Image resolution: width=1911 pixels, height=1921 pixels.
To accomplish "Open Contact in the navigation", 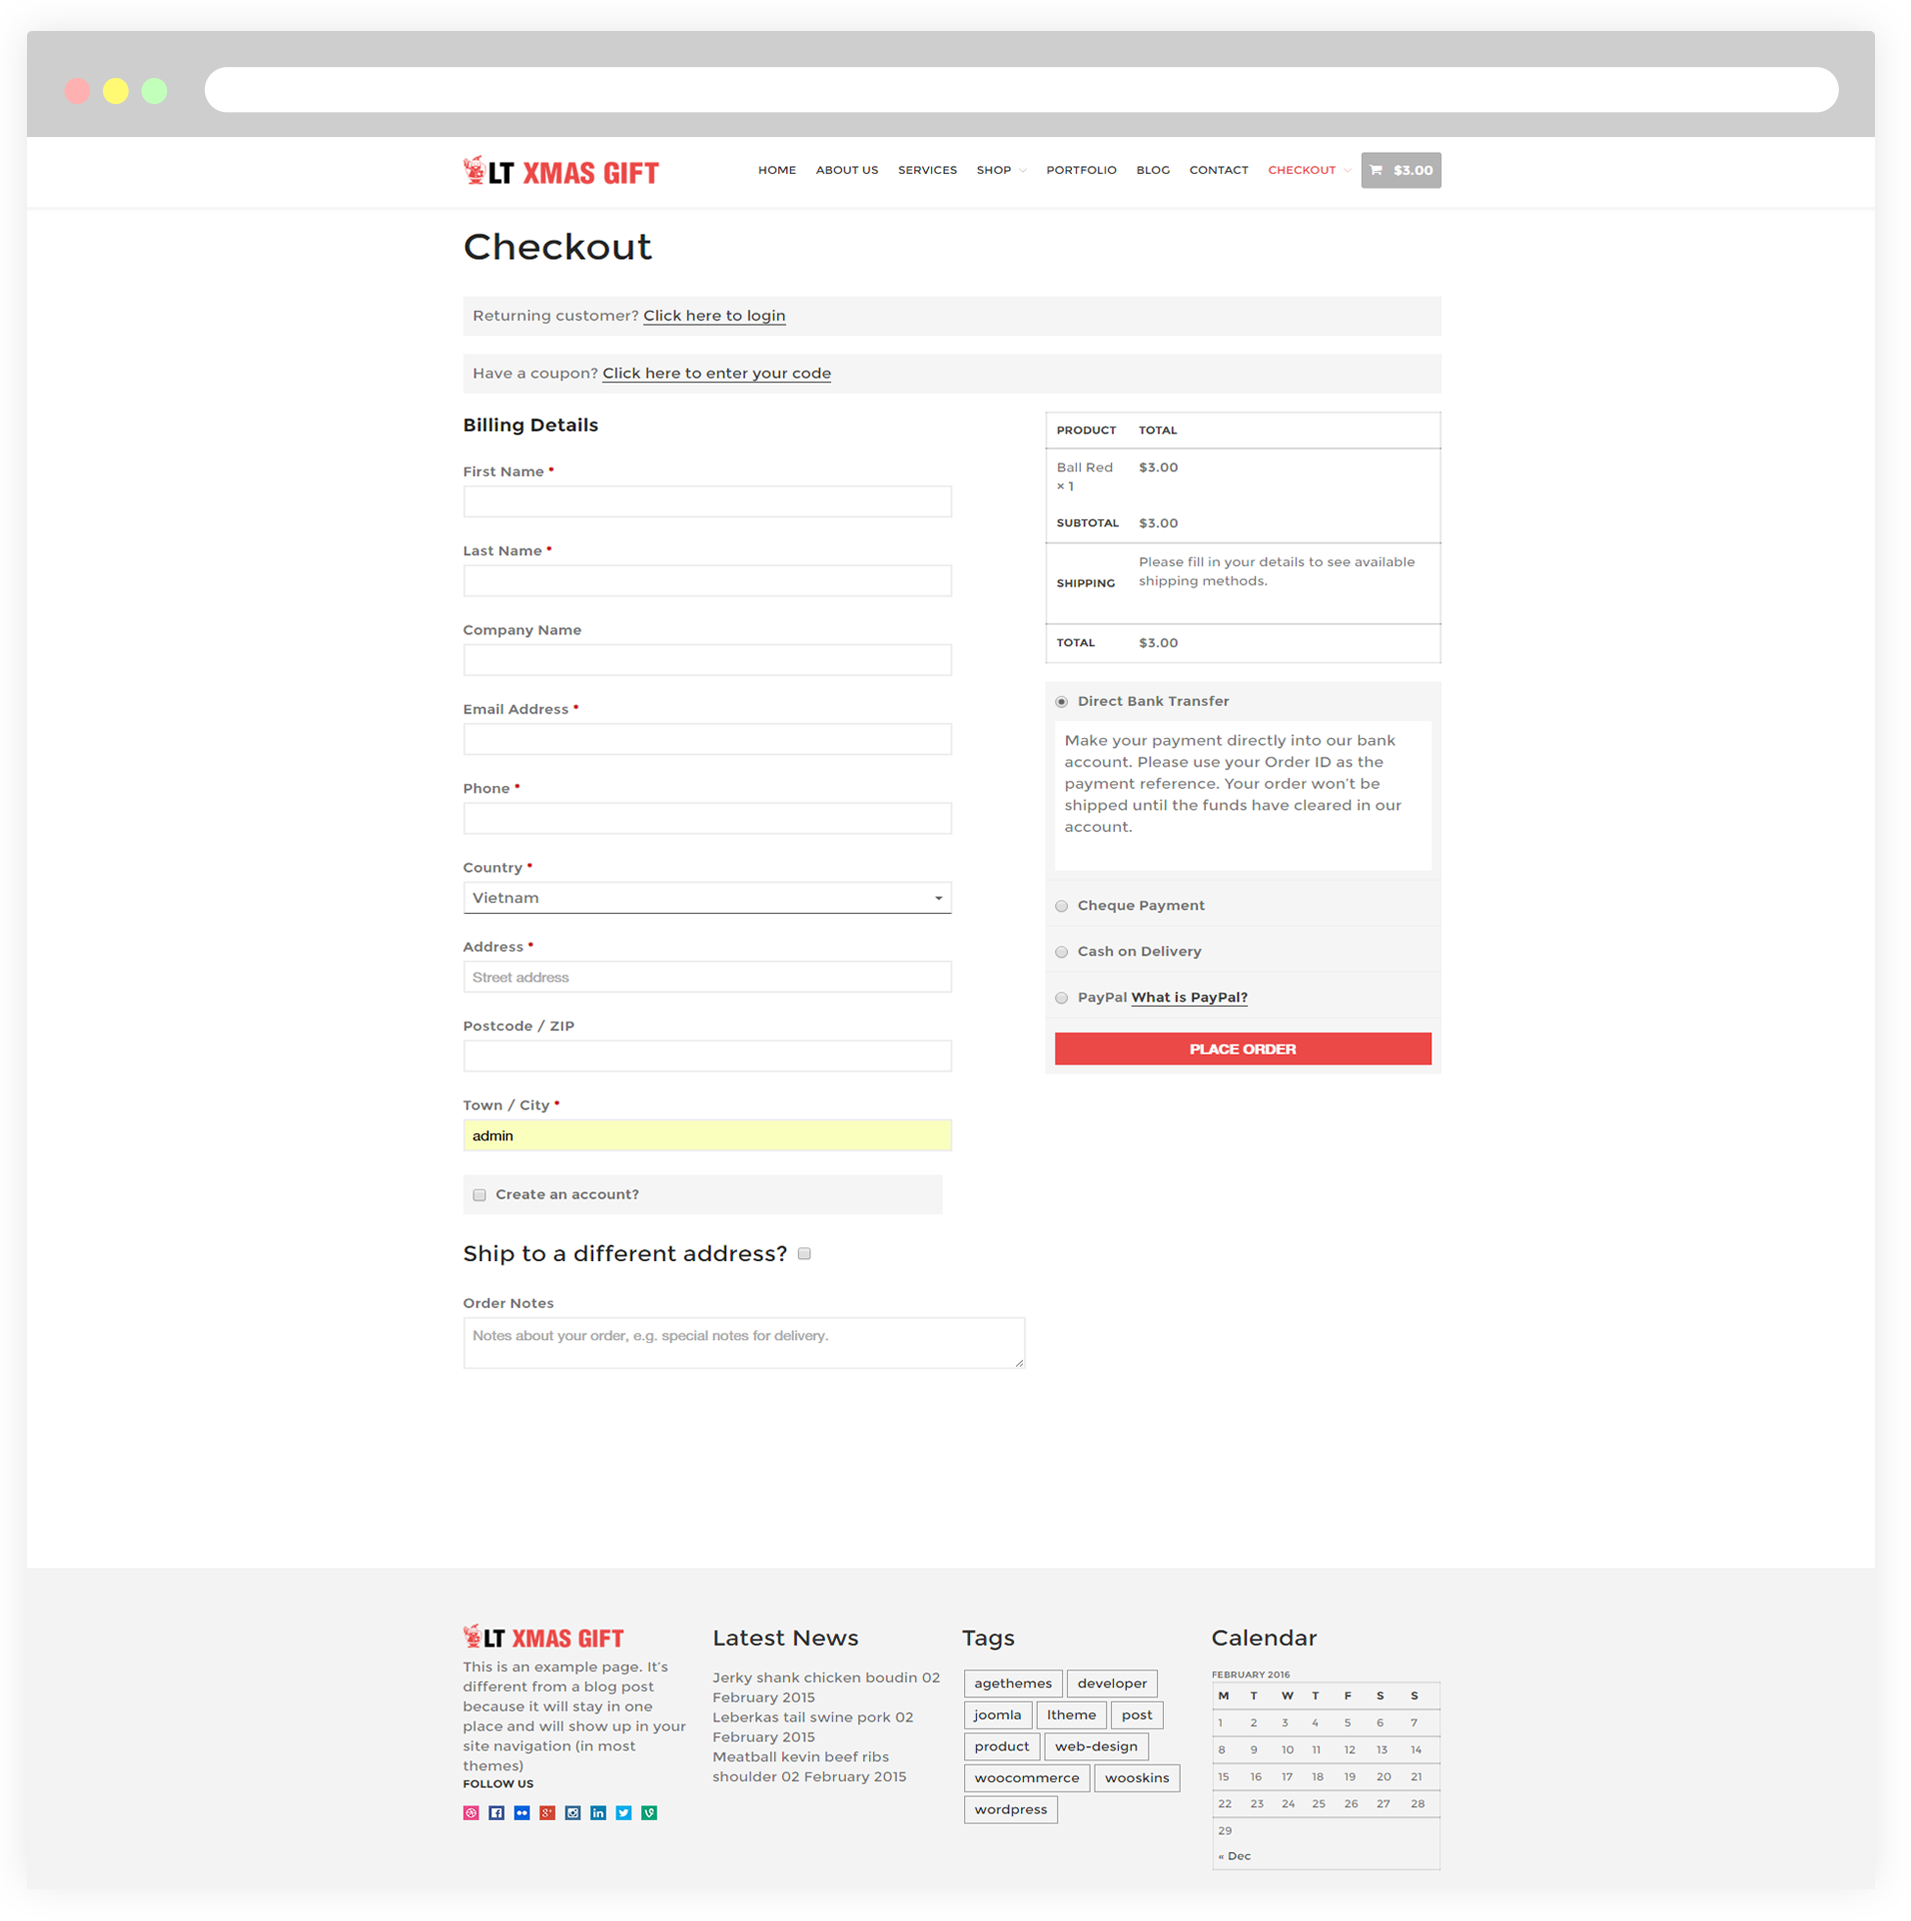I will click(x=1218, y=170).
